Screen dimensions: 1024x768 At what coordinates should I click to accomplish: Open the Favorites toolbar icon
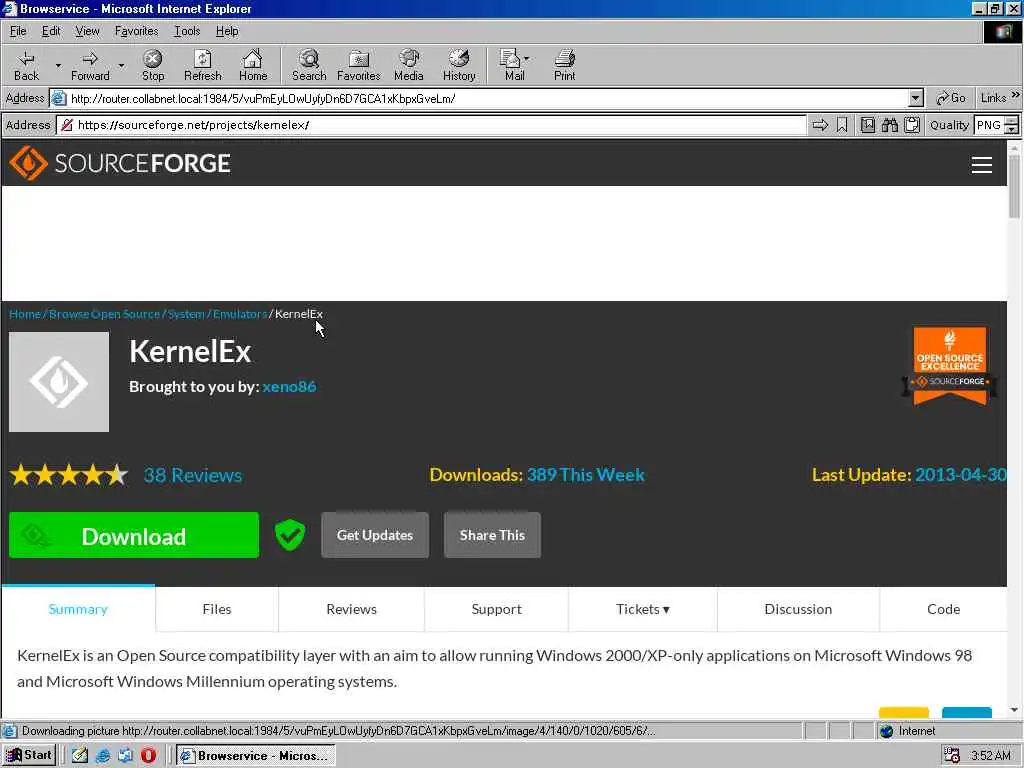click(359, 66)
